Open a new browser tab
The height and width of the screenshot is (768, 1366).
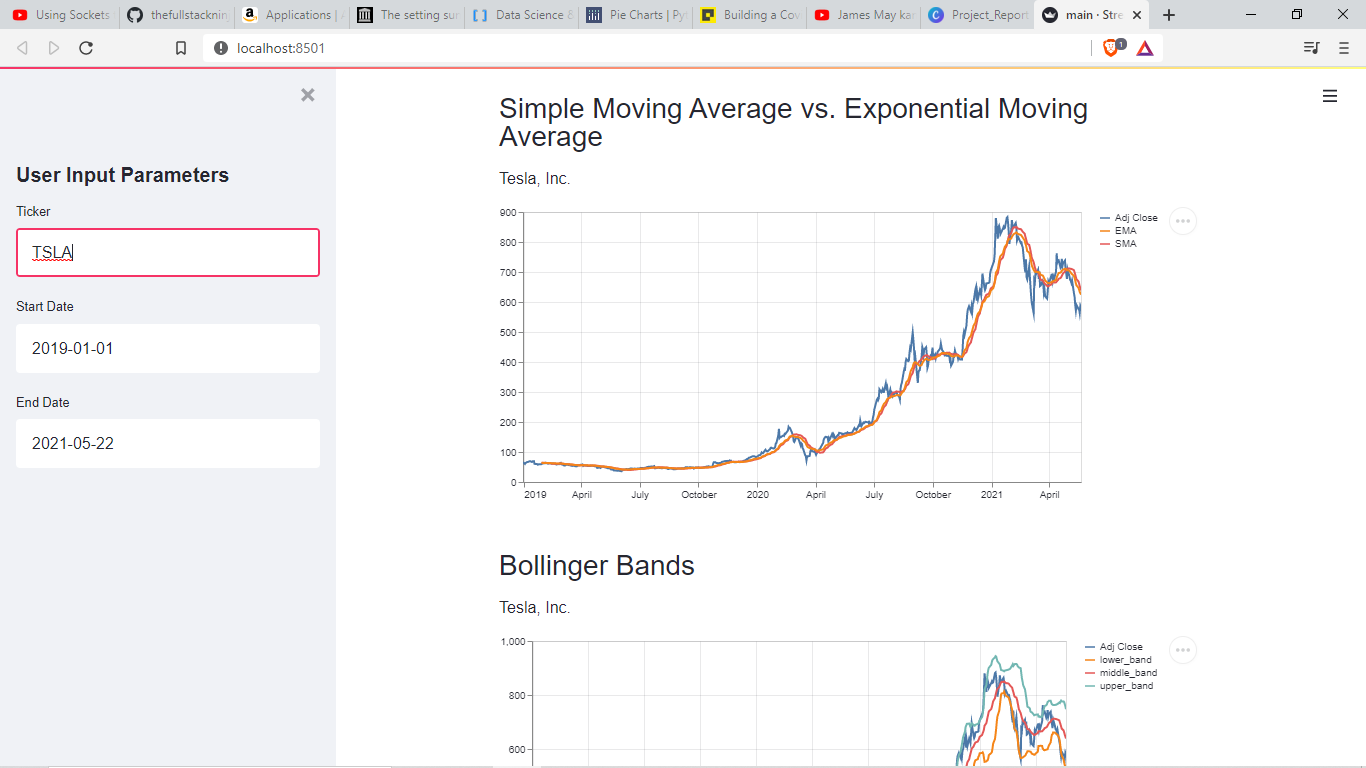pyautogui.click(x=1169, y=15)
